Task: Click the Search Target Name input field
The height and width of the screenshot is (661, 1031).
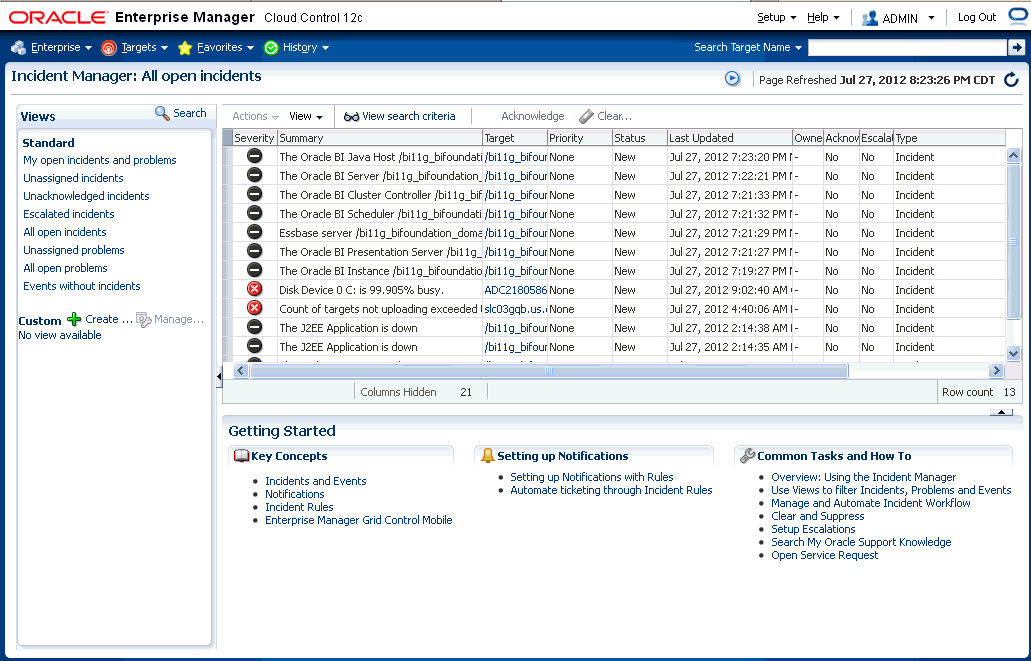Action: 907,47
